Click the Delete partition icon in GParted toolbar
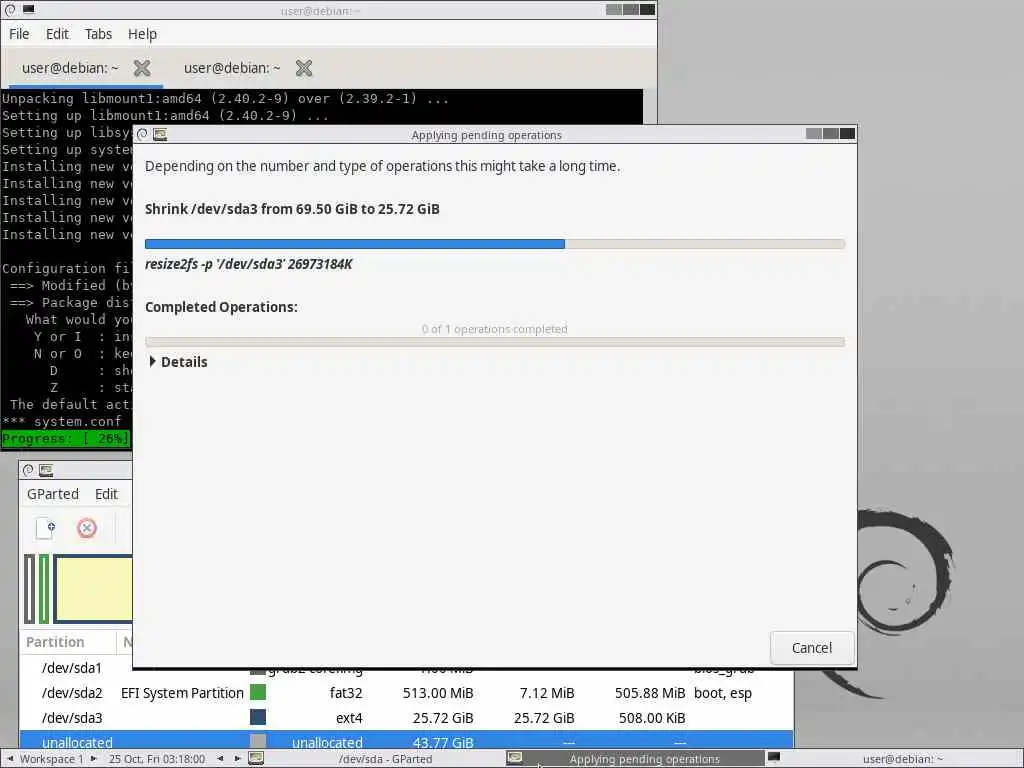Screen dimensions: 1024x768 tap(87, 528)
